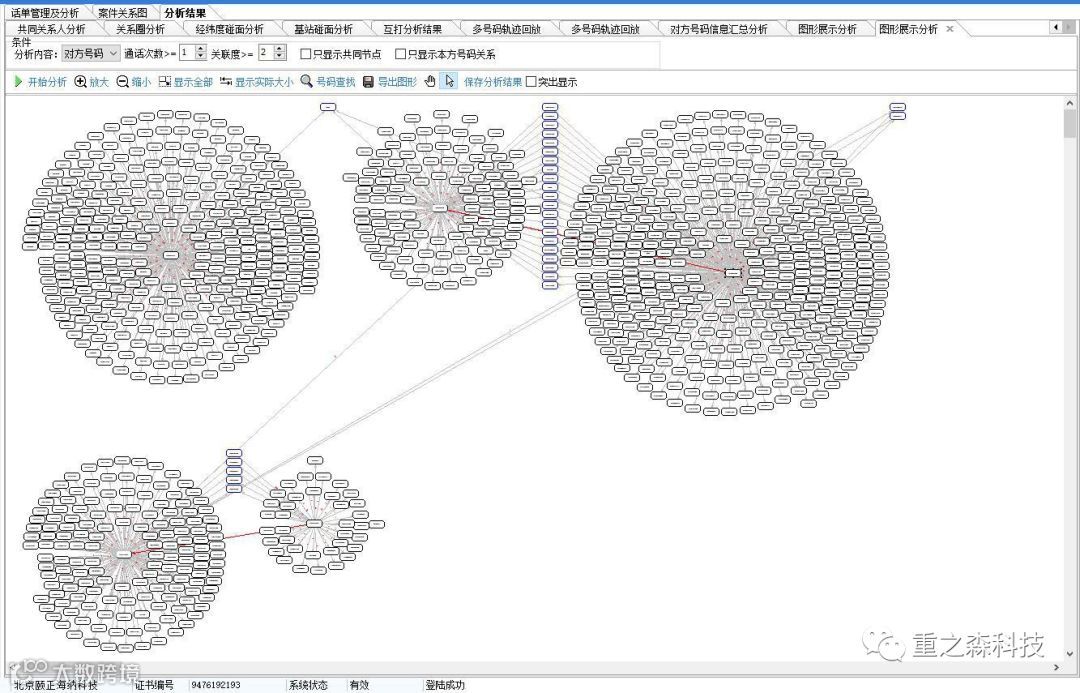Screen dimensions: 1080x693
Task: Click the vertical scrollbar down arrow
Action: pos(1070,654)
